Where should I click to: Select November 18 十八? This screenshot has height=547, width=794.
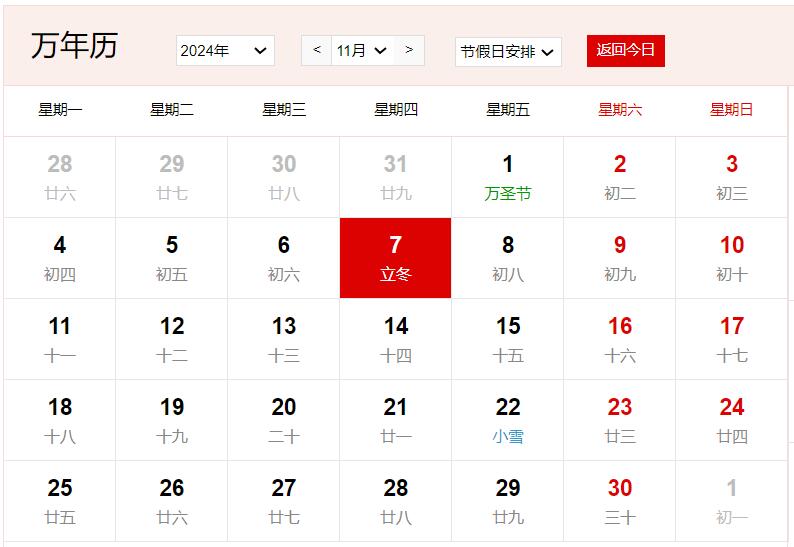click(60, 420)
